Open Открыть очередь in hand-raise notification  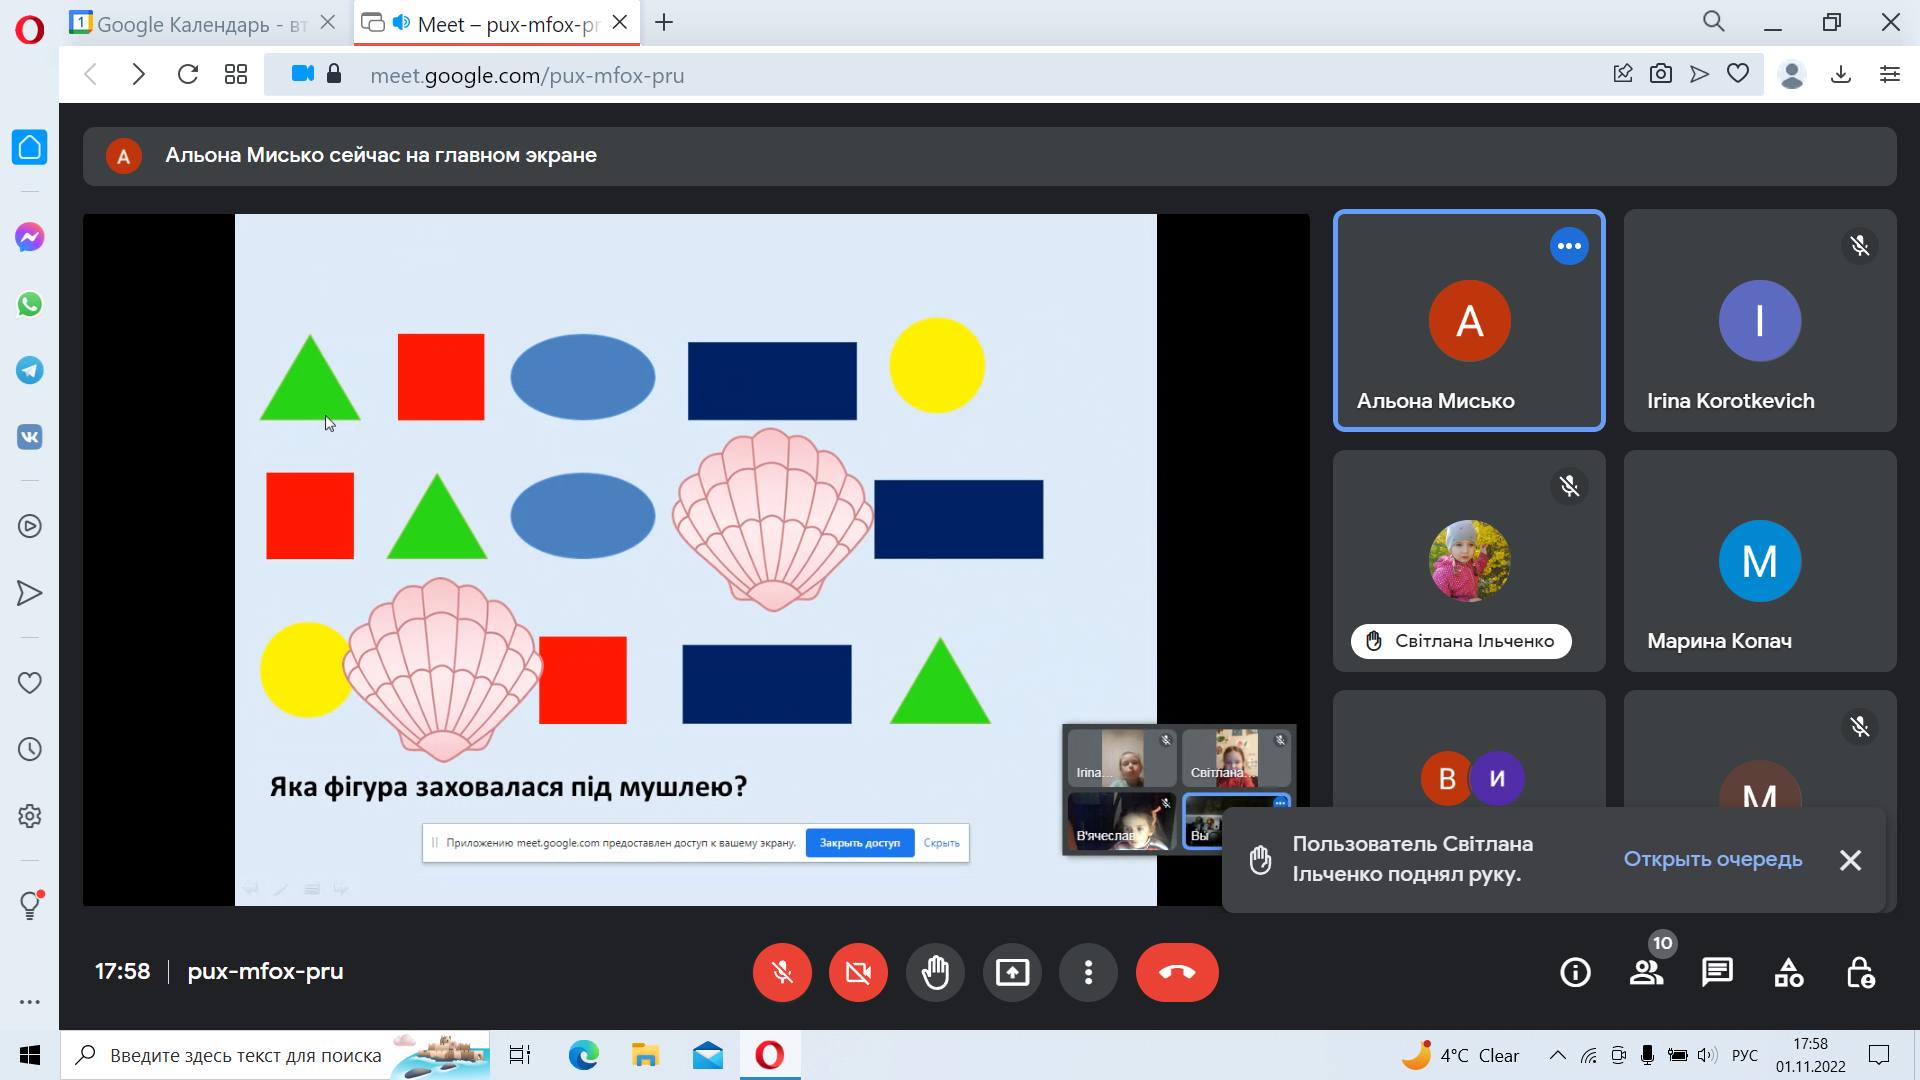1714,859
